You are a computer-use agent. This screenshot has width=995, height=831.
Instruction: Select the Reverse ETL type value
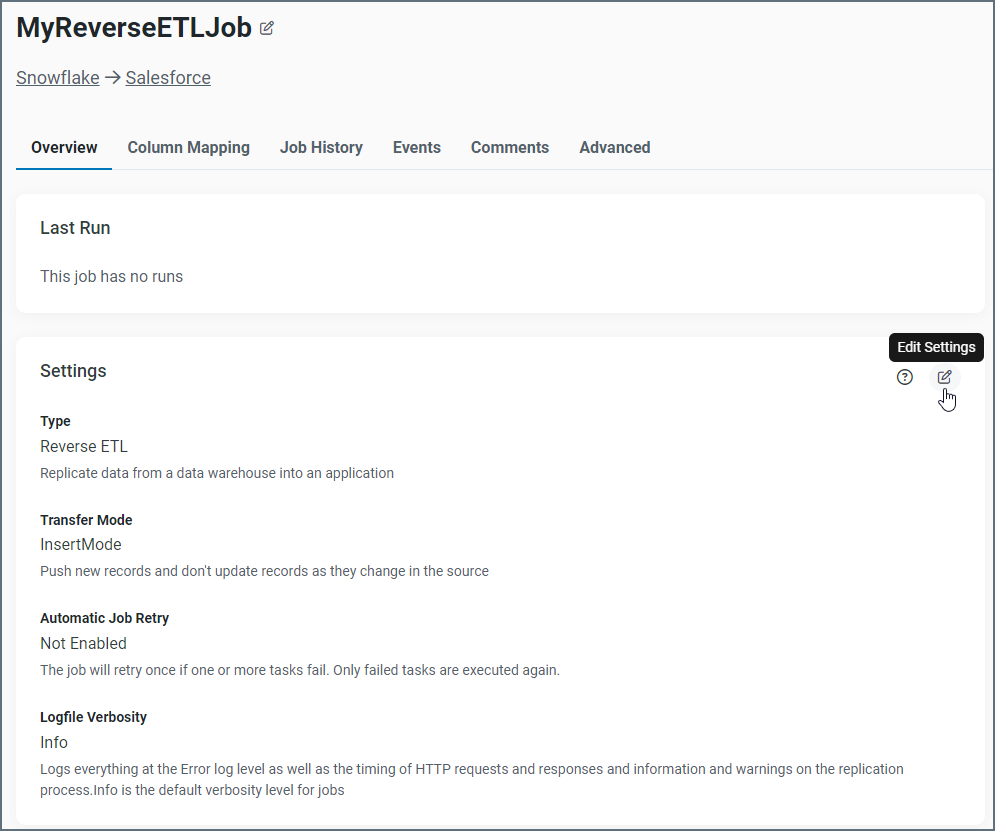84,446
